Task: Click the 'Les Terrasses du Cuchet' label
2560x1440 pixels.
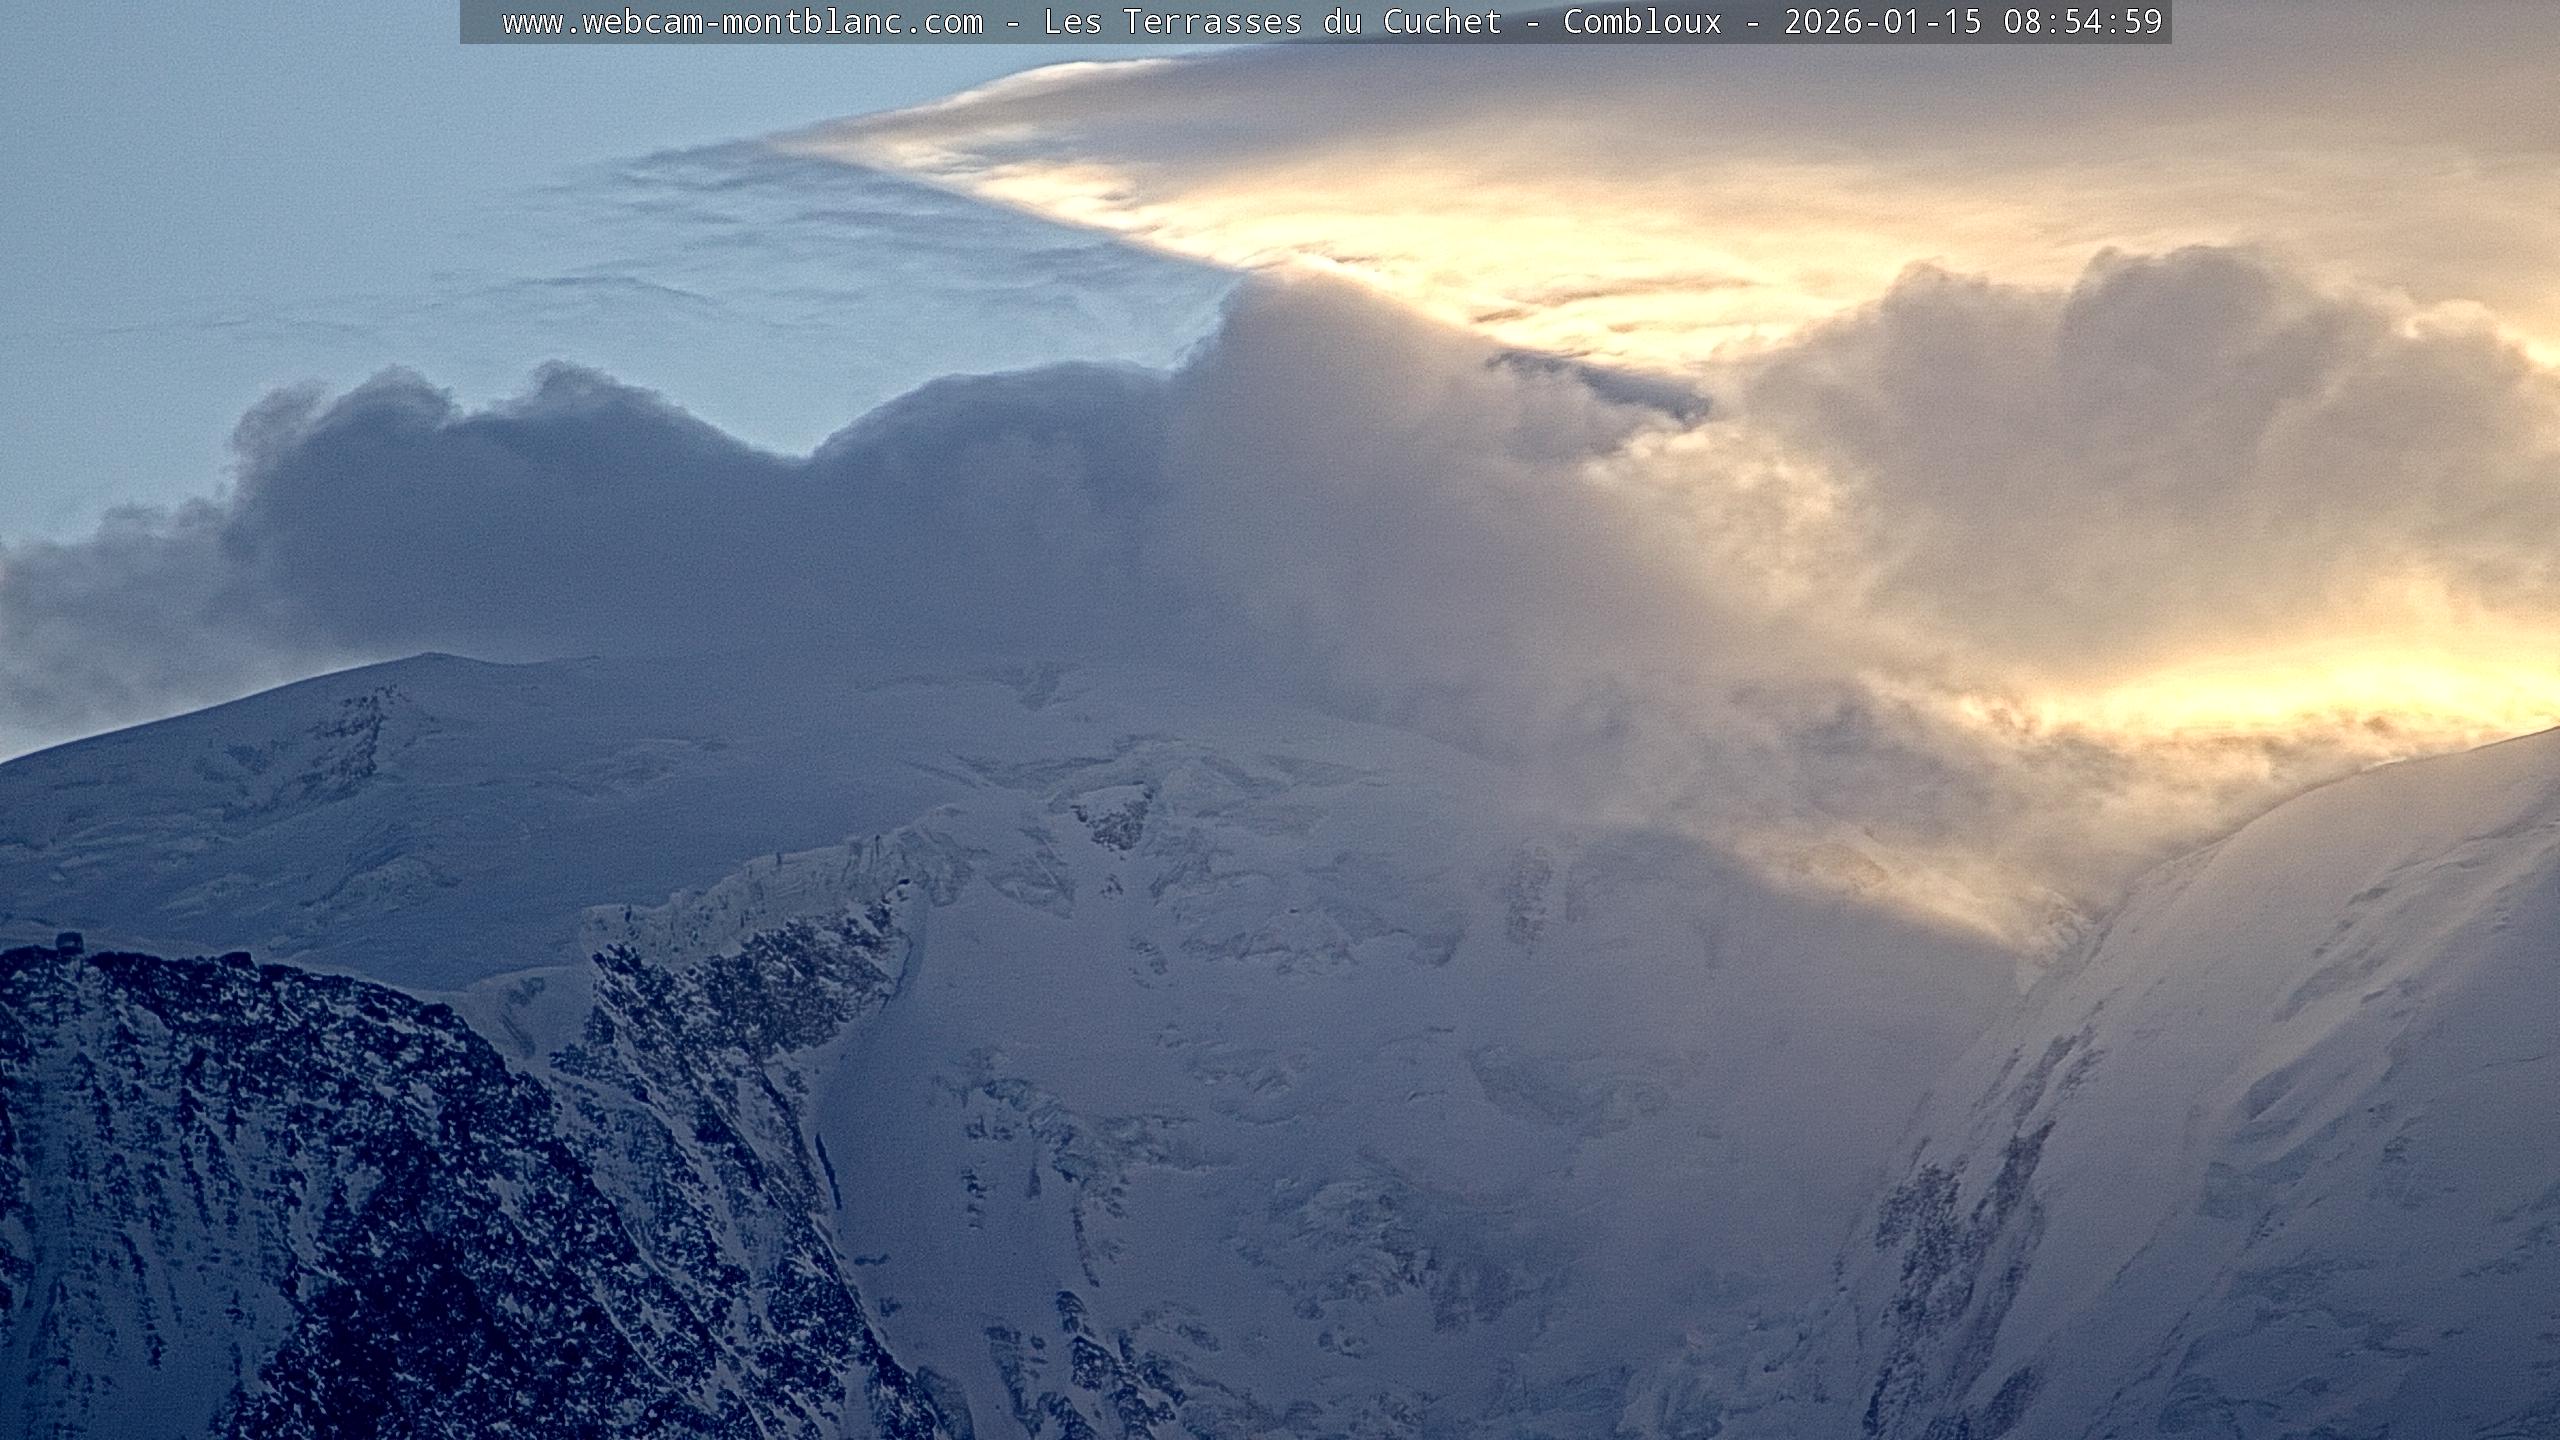Action: coord(1272,22)
